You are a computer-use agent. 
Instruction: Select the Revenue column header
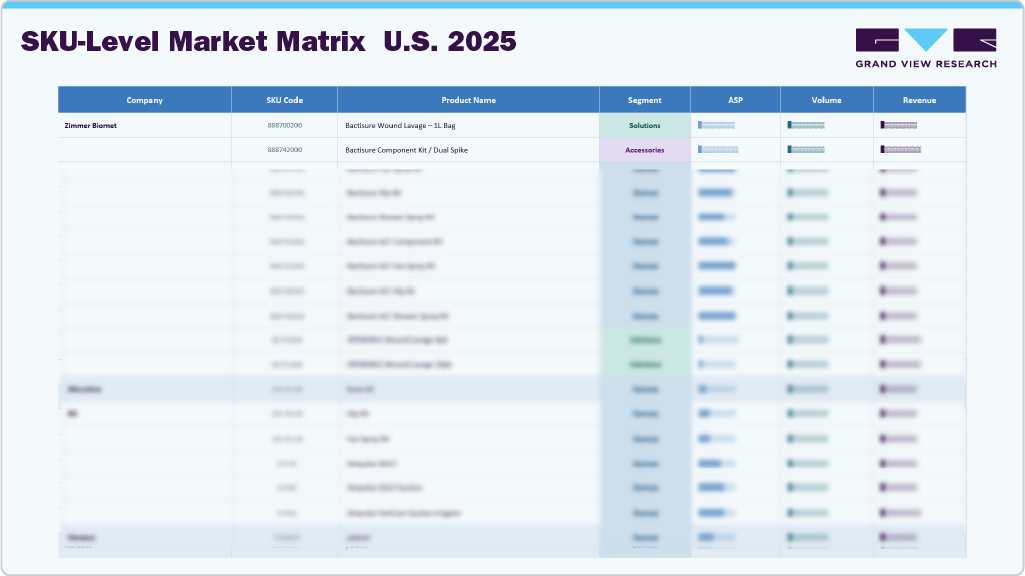coord(919,100)
